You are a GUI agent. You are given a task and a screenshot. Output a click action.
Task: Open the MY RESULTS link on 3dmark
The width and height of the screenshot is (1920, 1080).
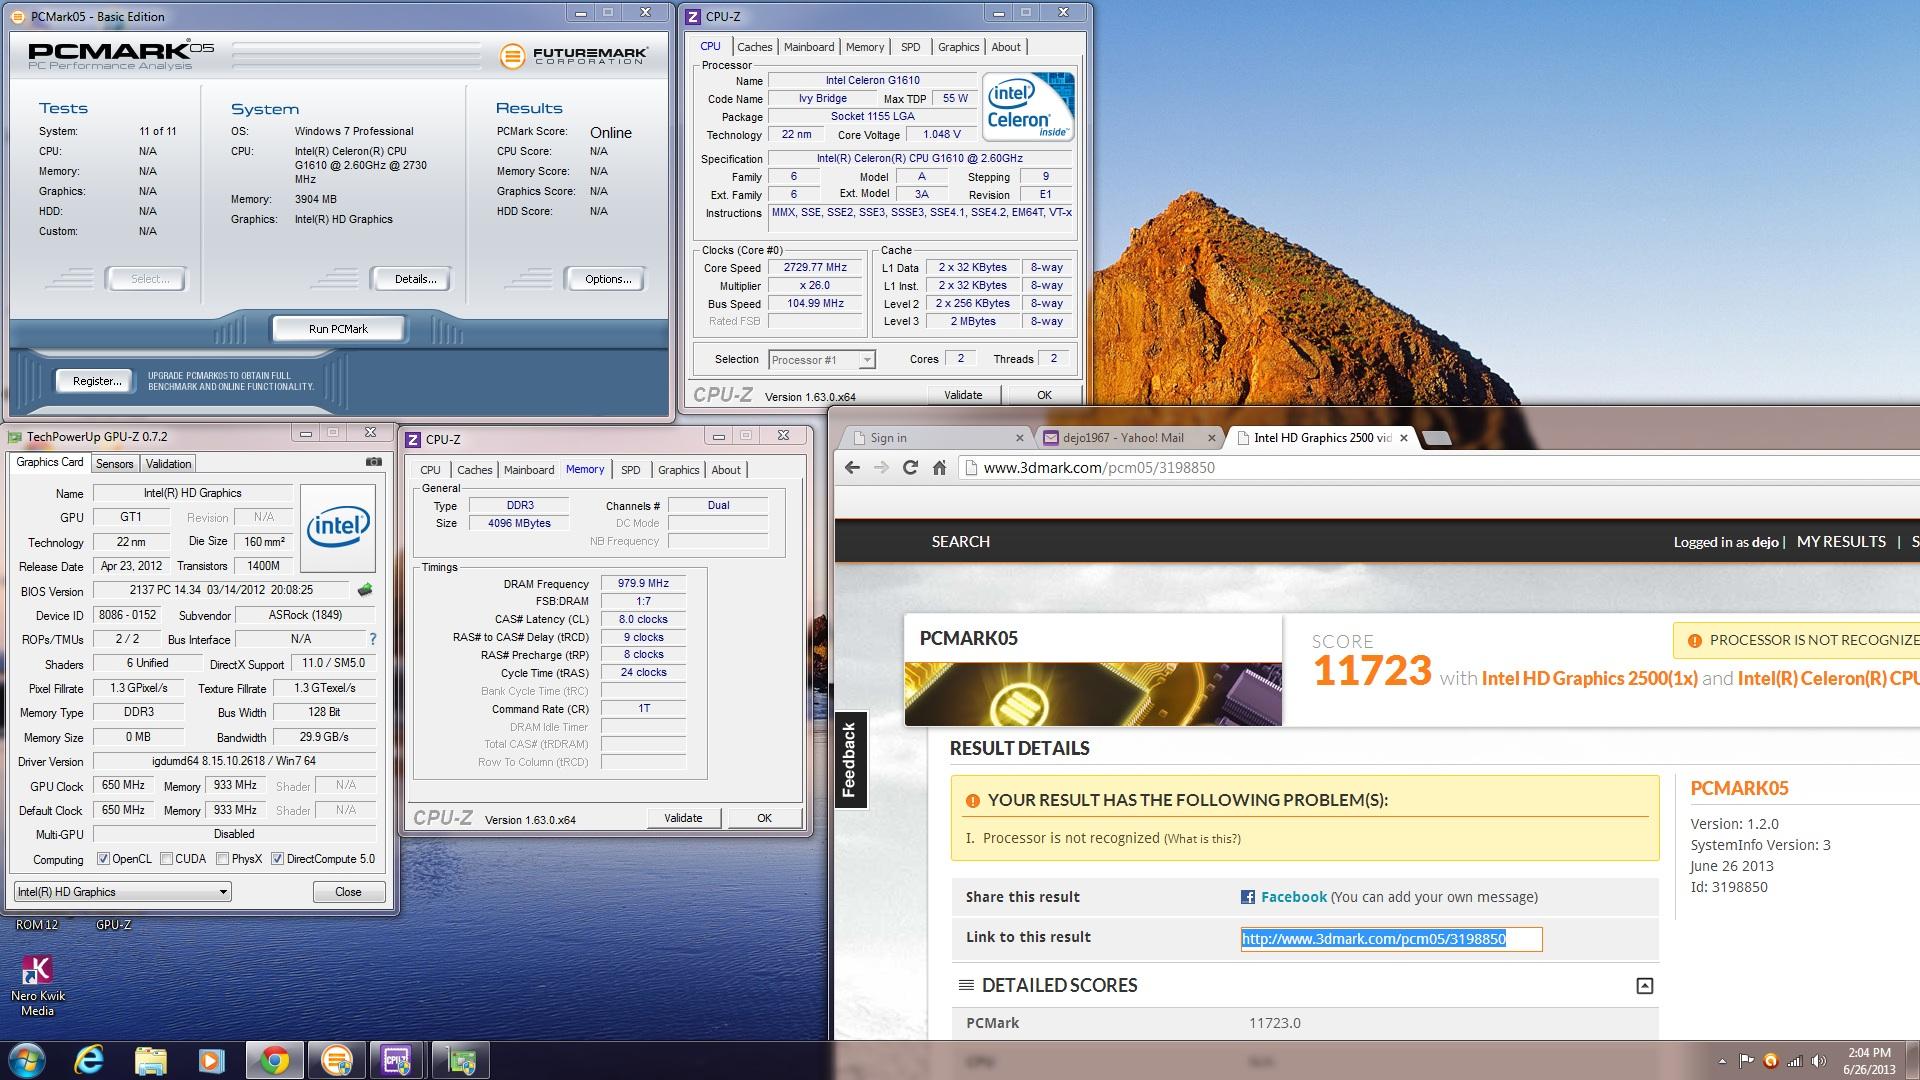1841,541
